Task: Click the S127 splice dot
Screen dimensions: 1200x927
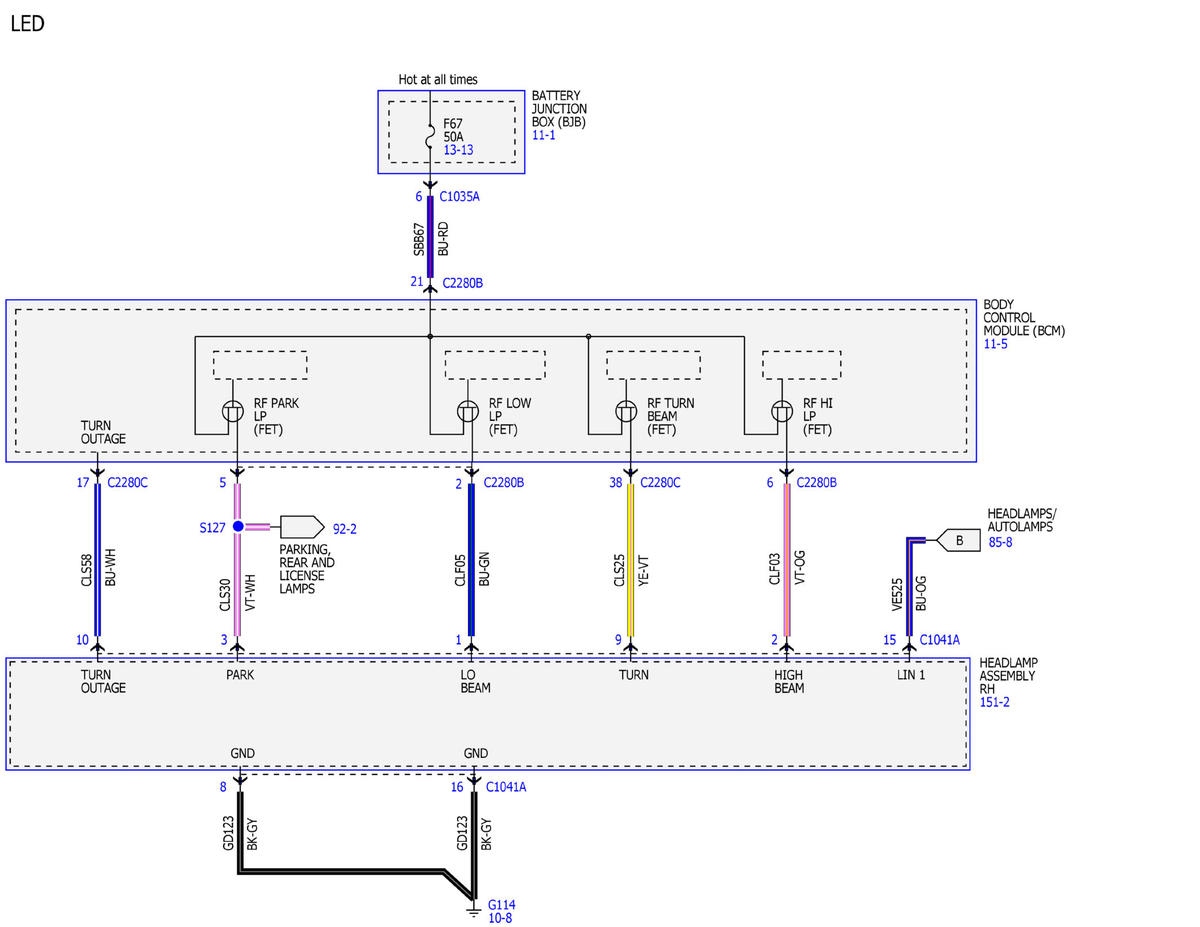Action: [238, 526]
